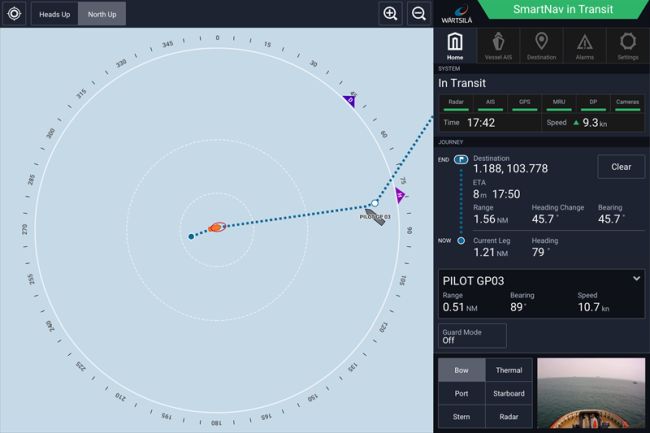The image size is (650, 433).
Task: Click the MRU system status indicator
Action: (x=559, y=104)
